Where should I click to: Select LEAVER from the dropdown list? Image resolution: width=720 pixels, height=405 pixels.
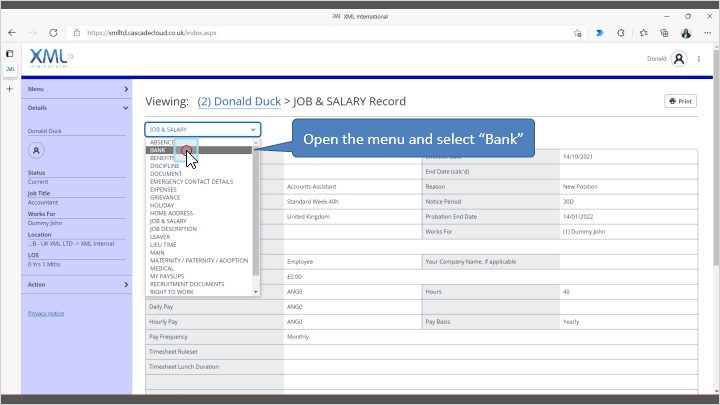click(x=199, y=236)
